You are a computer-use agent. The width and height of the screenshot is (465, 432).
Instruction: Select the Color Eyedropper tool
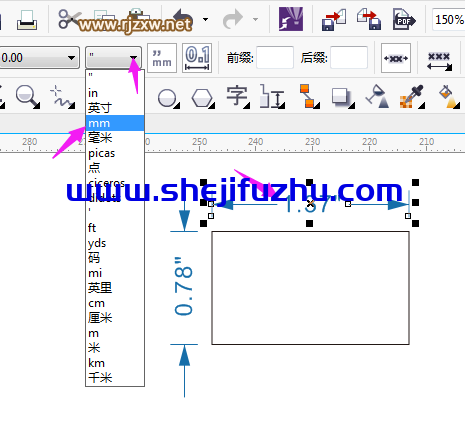(412, 97)
